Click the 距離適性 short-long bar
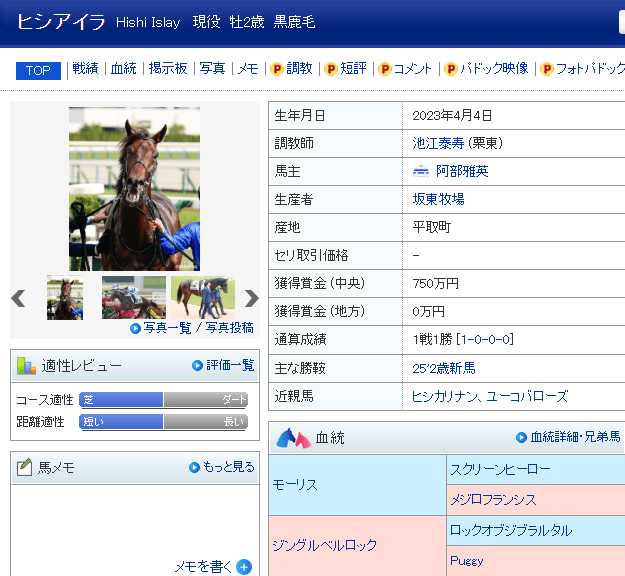This screenshot has height=576, width=625. tap(163, 422)
